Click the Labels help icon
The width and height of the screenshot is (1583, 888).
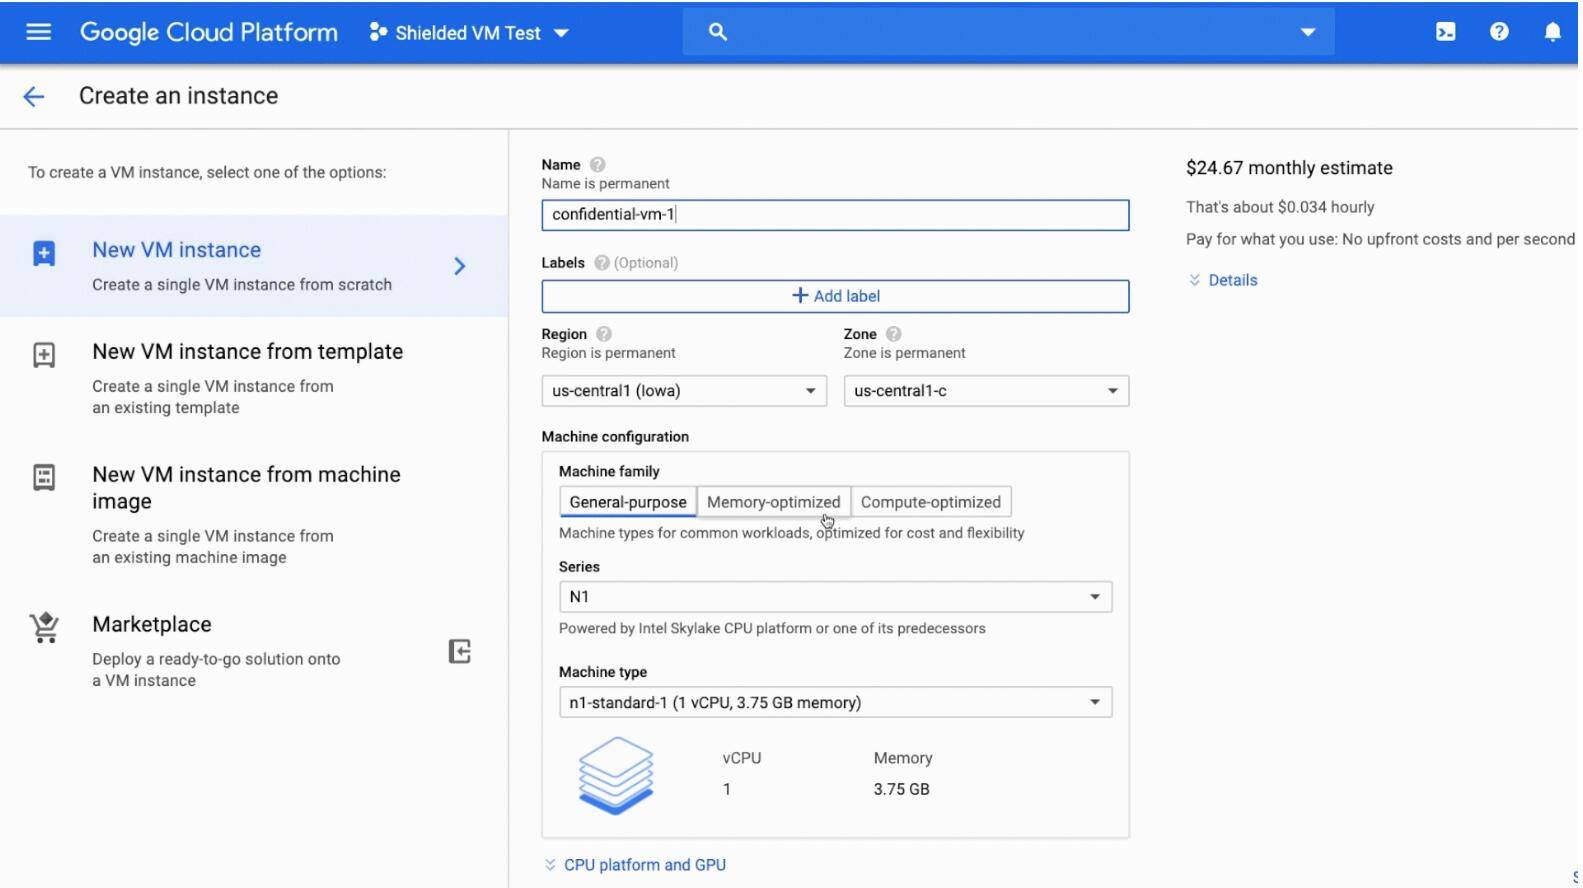pyautogui.click(x=601, y=263)
